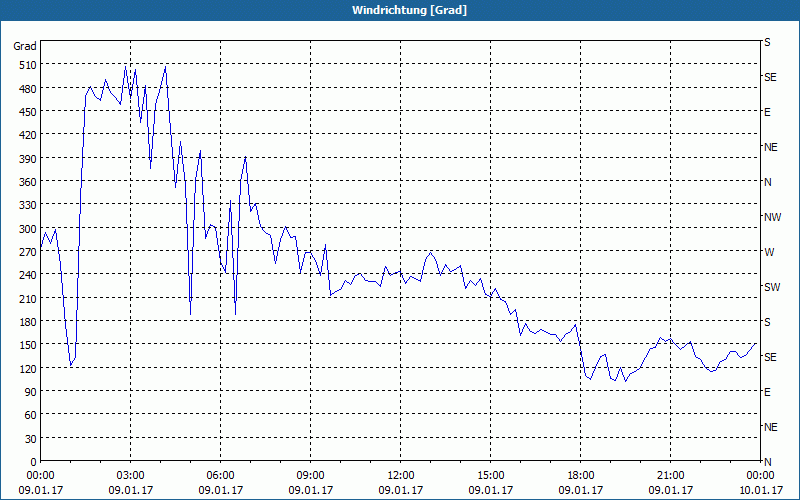The height and width of the screenshot is (500, 800).
Task: Click the S compass label at the 180 gridline
Action: 767,322
